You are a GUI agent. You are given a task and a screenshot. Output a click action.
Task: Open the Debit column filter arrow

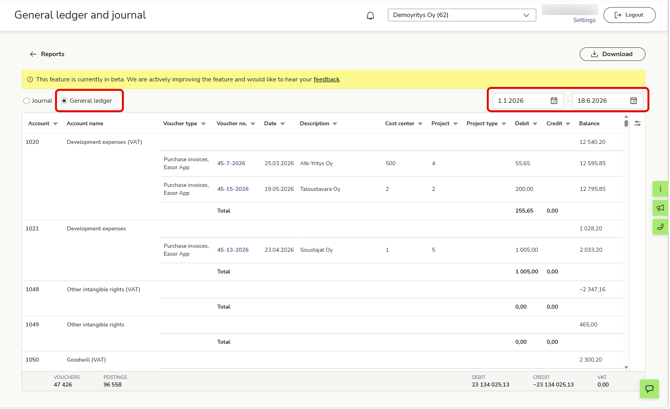pos(535,124)
